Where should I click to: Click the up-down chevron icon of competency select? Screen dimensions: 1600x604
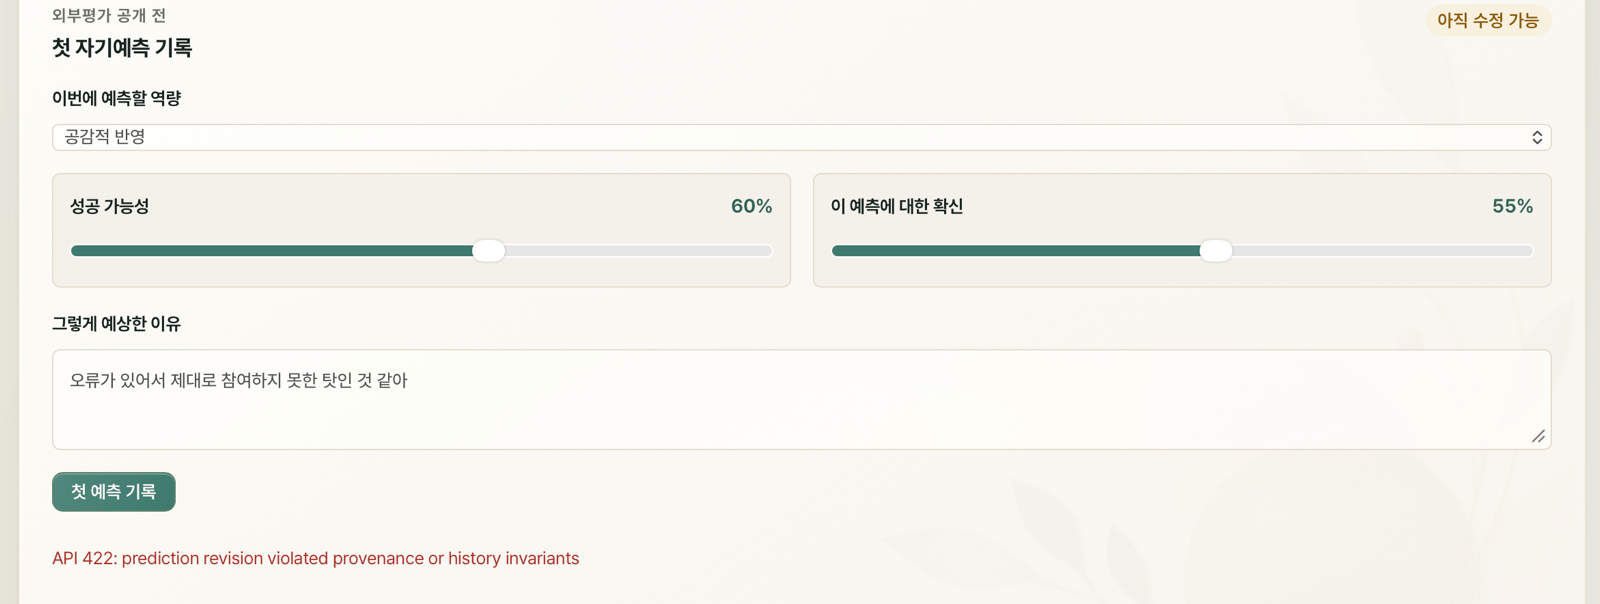click(1537, 137)
